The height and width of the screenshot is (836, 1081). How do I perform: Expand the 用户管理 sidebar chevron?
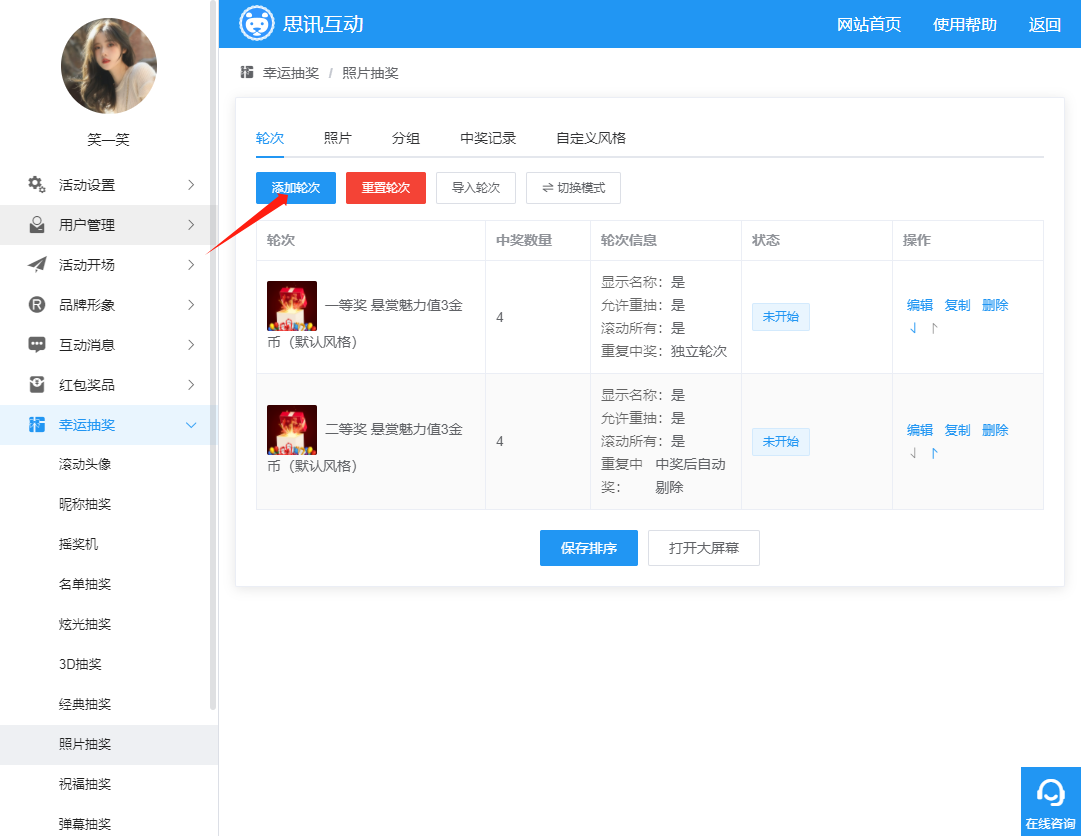tap(191, 225)
